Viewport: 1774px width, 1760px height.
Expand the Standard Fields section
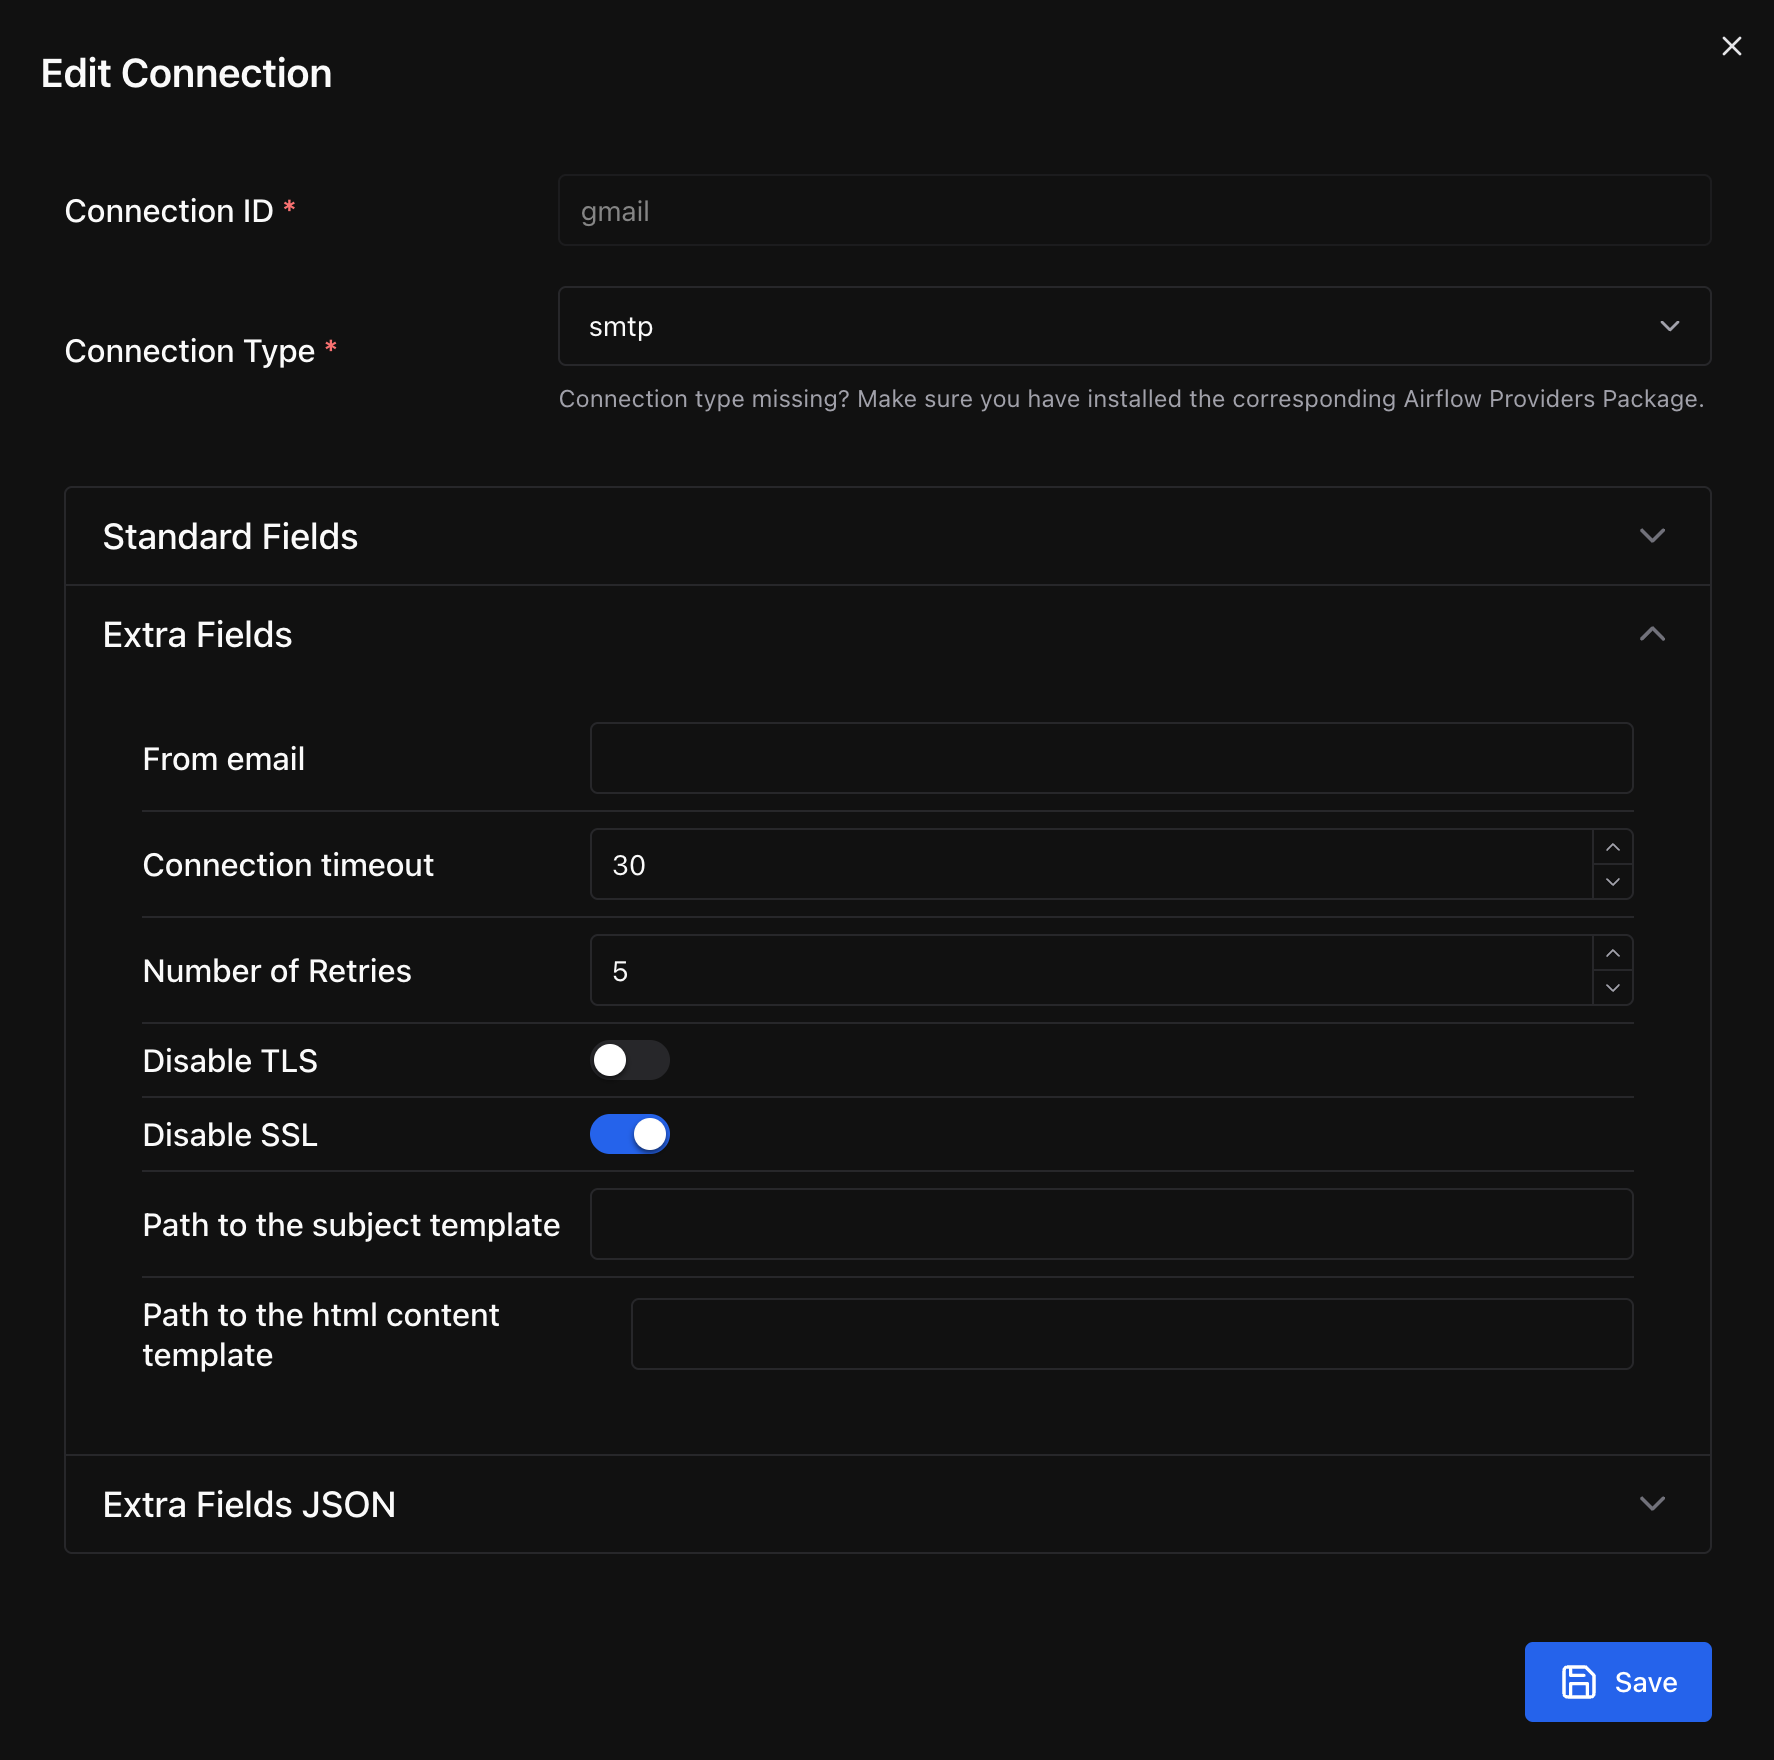point(1652,536)
